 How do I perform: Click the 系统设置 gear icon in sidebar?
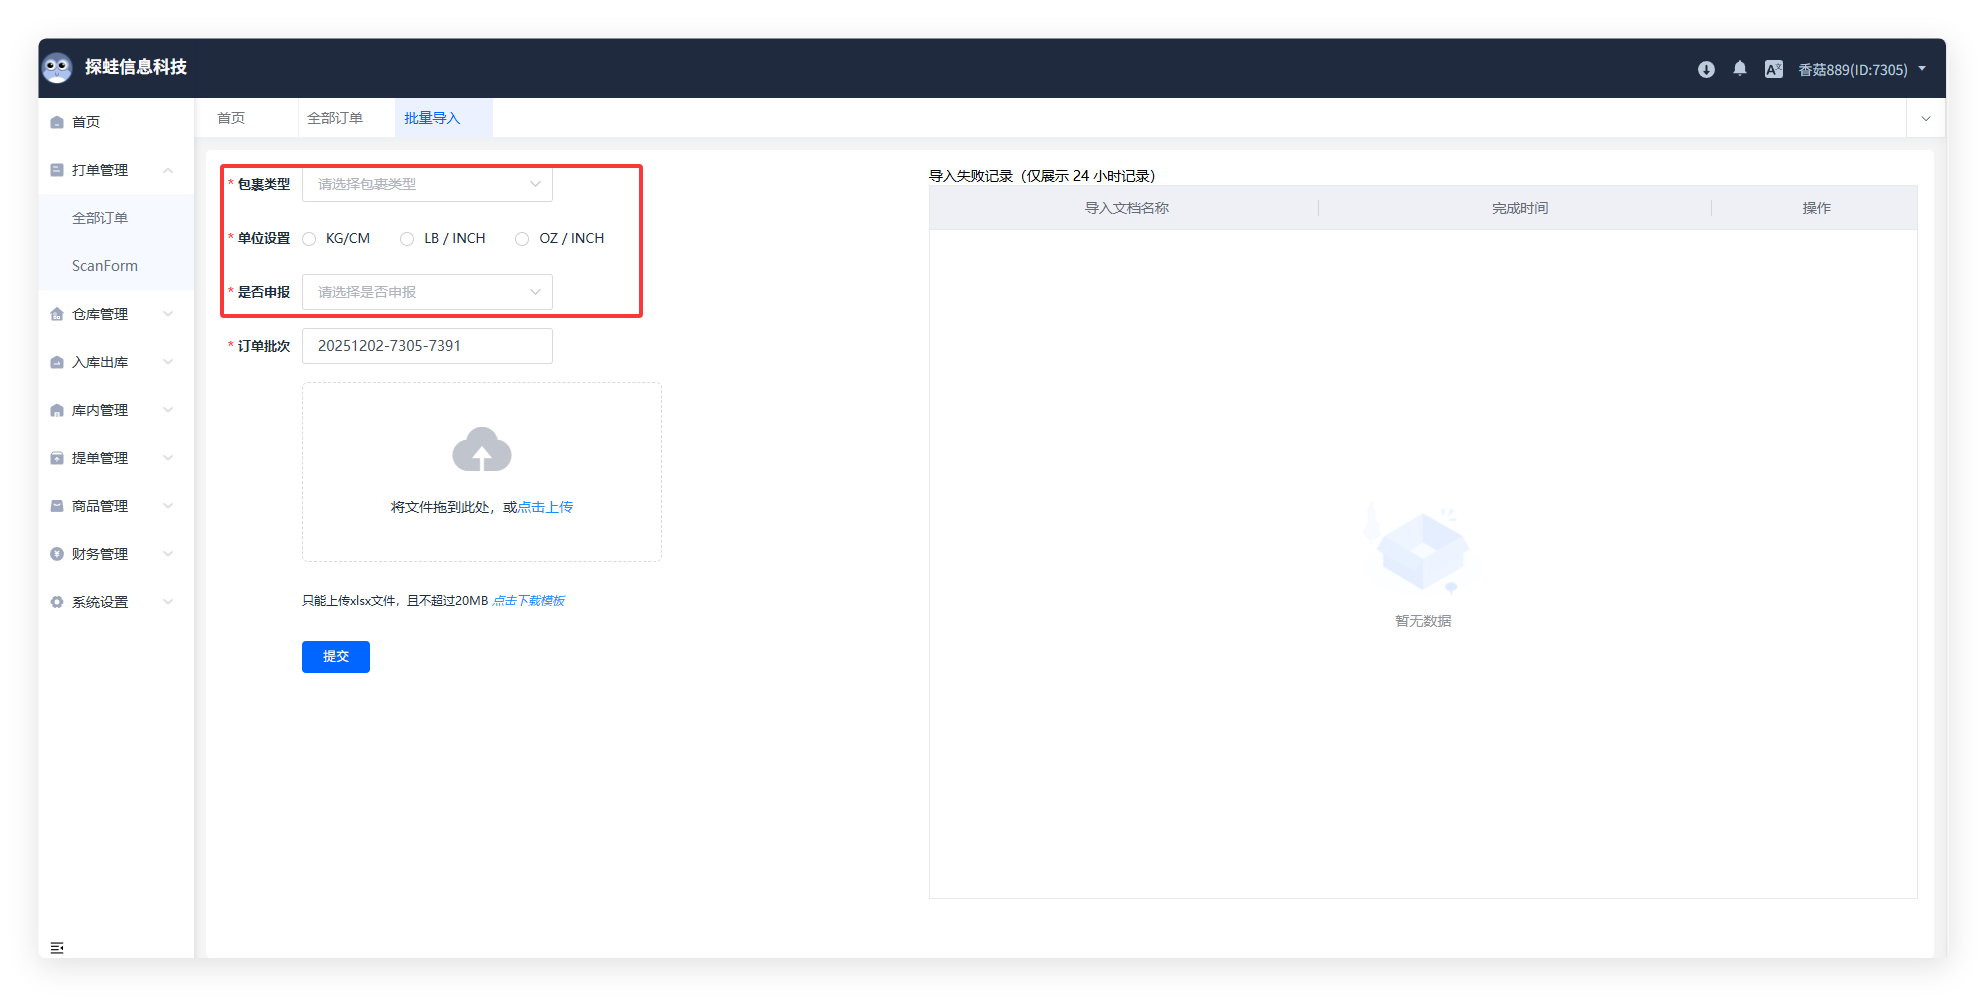click(57, 602)
